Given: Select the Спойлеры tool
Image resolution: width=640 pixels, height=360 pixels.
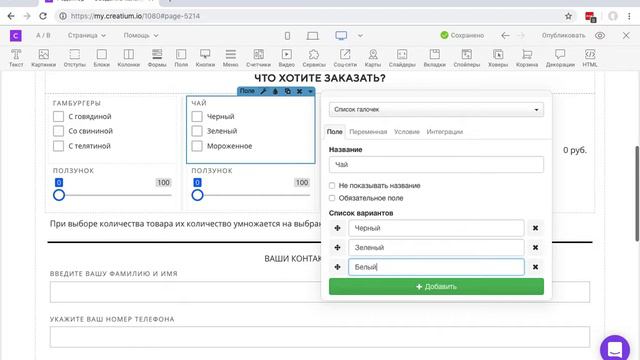Looking at the screenshot, I should 467,58.
